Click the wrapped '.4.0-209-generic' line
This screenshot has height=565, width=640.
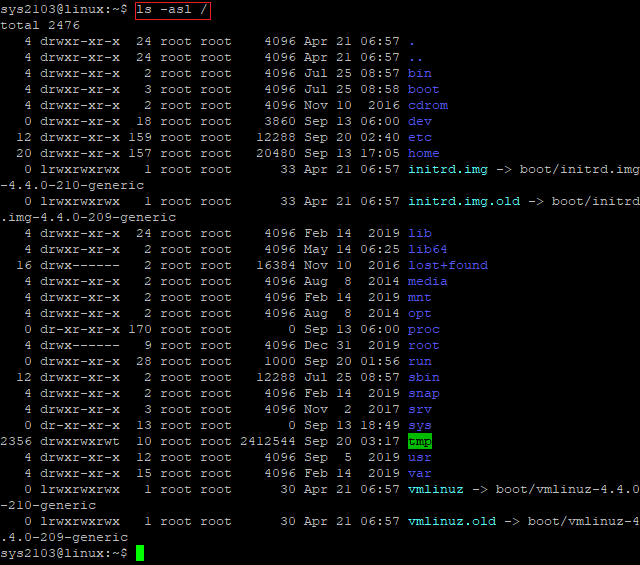click(64, 537)
